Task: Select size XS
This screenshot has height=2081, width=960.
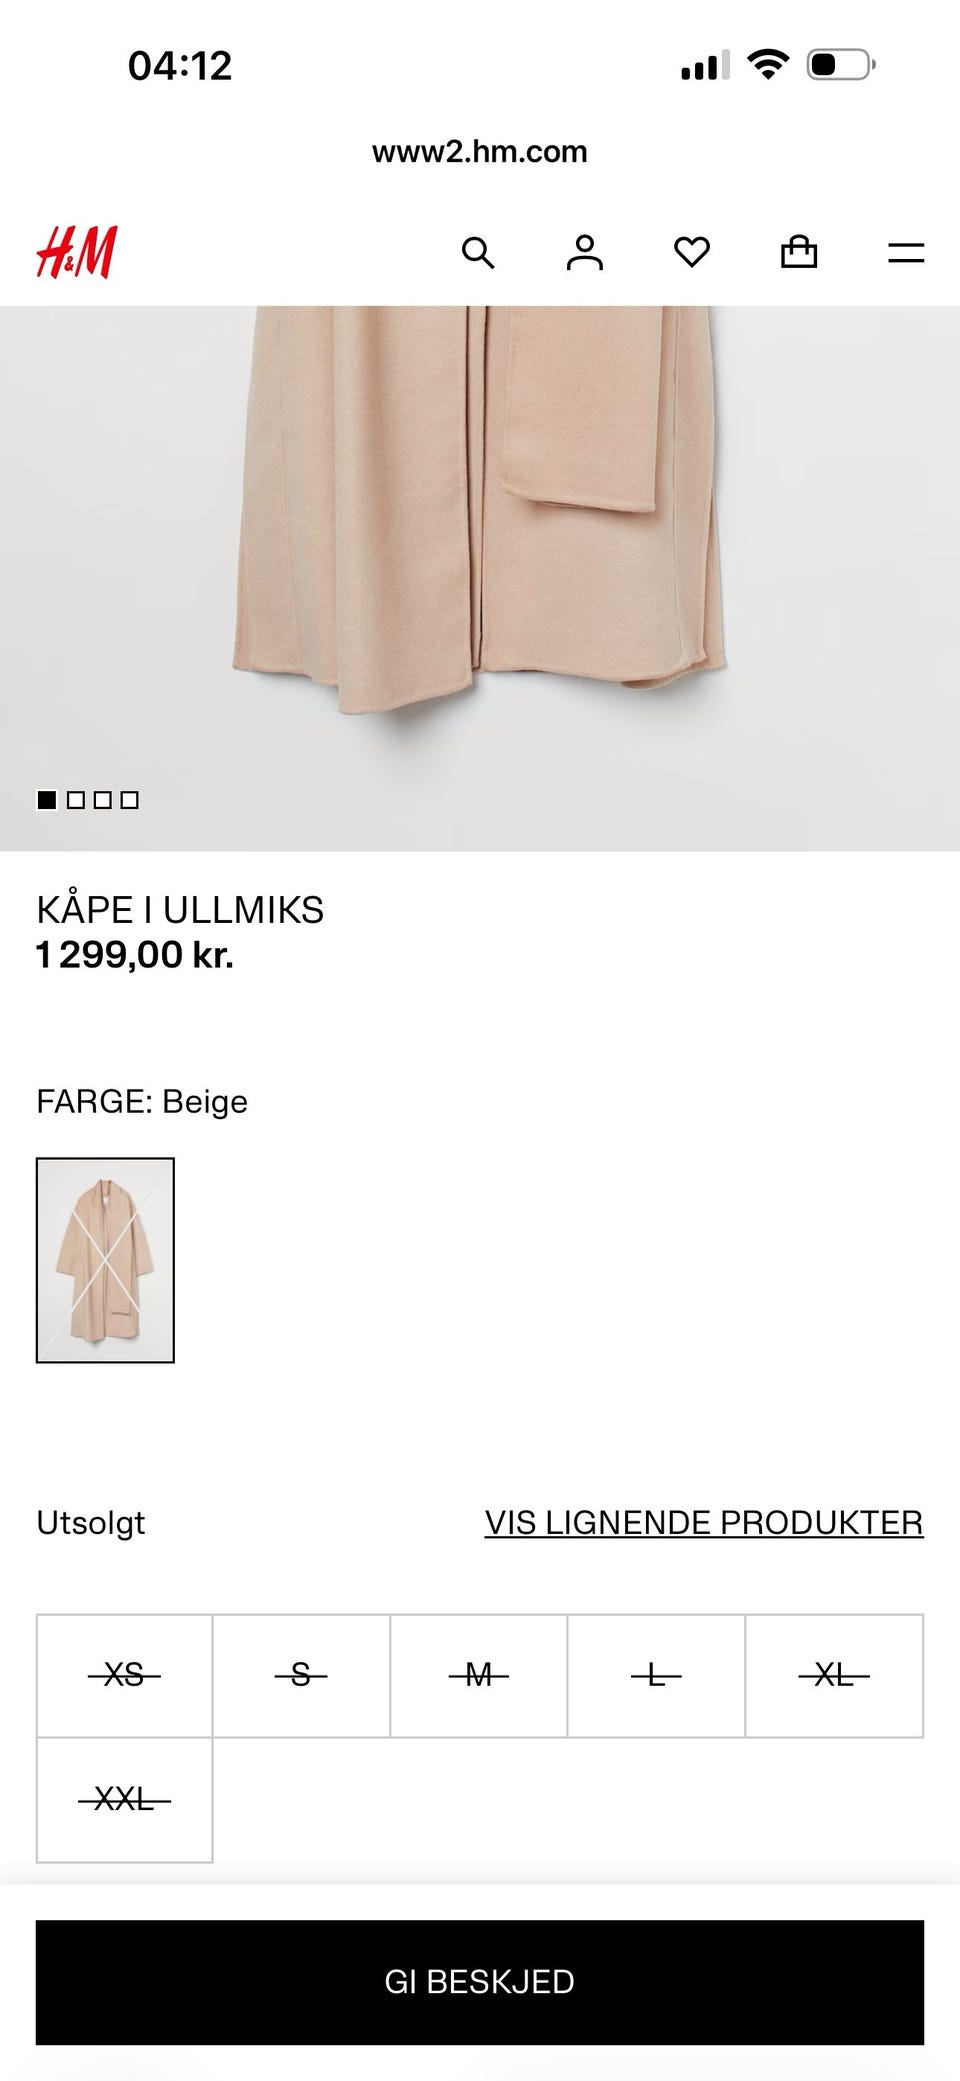Action: [x=124, y=1675]
